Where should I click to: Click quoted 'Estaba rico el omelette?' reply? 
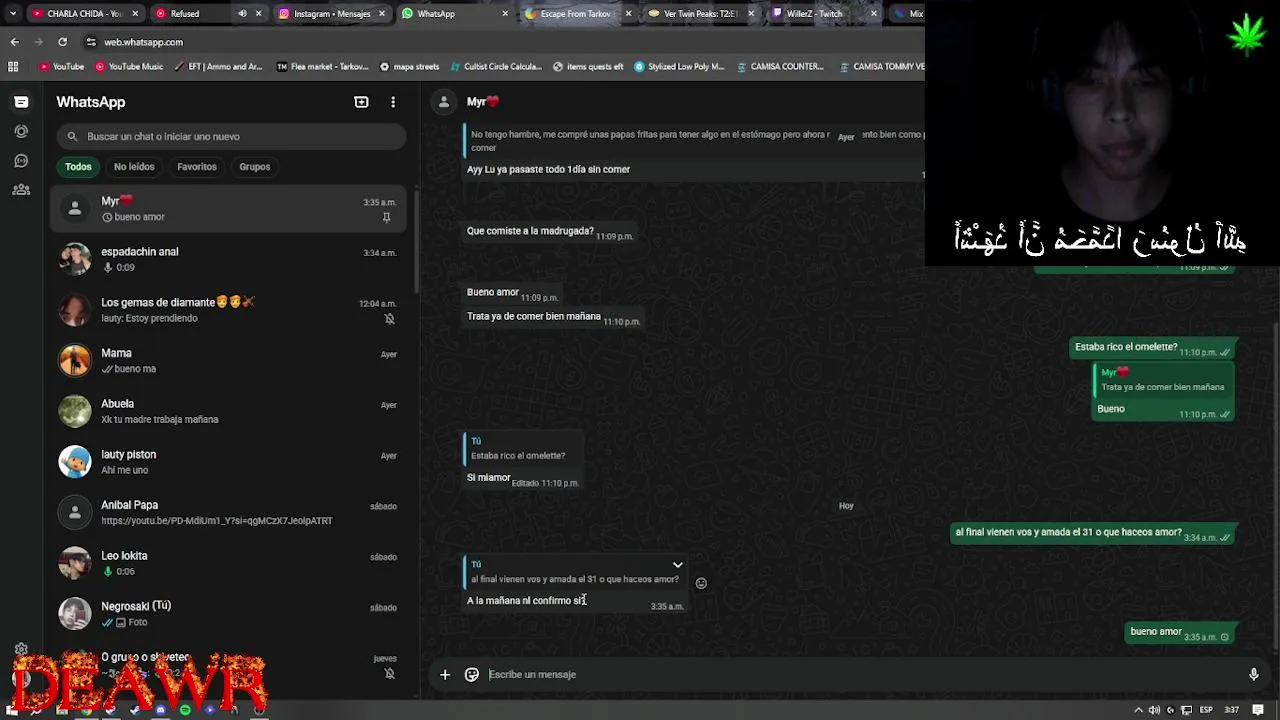click(x=523, y=449)
